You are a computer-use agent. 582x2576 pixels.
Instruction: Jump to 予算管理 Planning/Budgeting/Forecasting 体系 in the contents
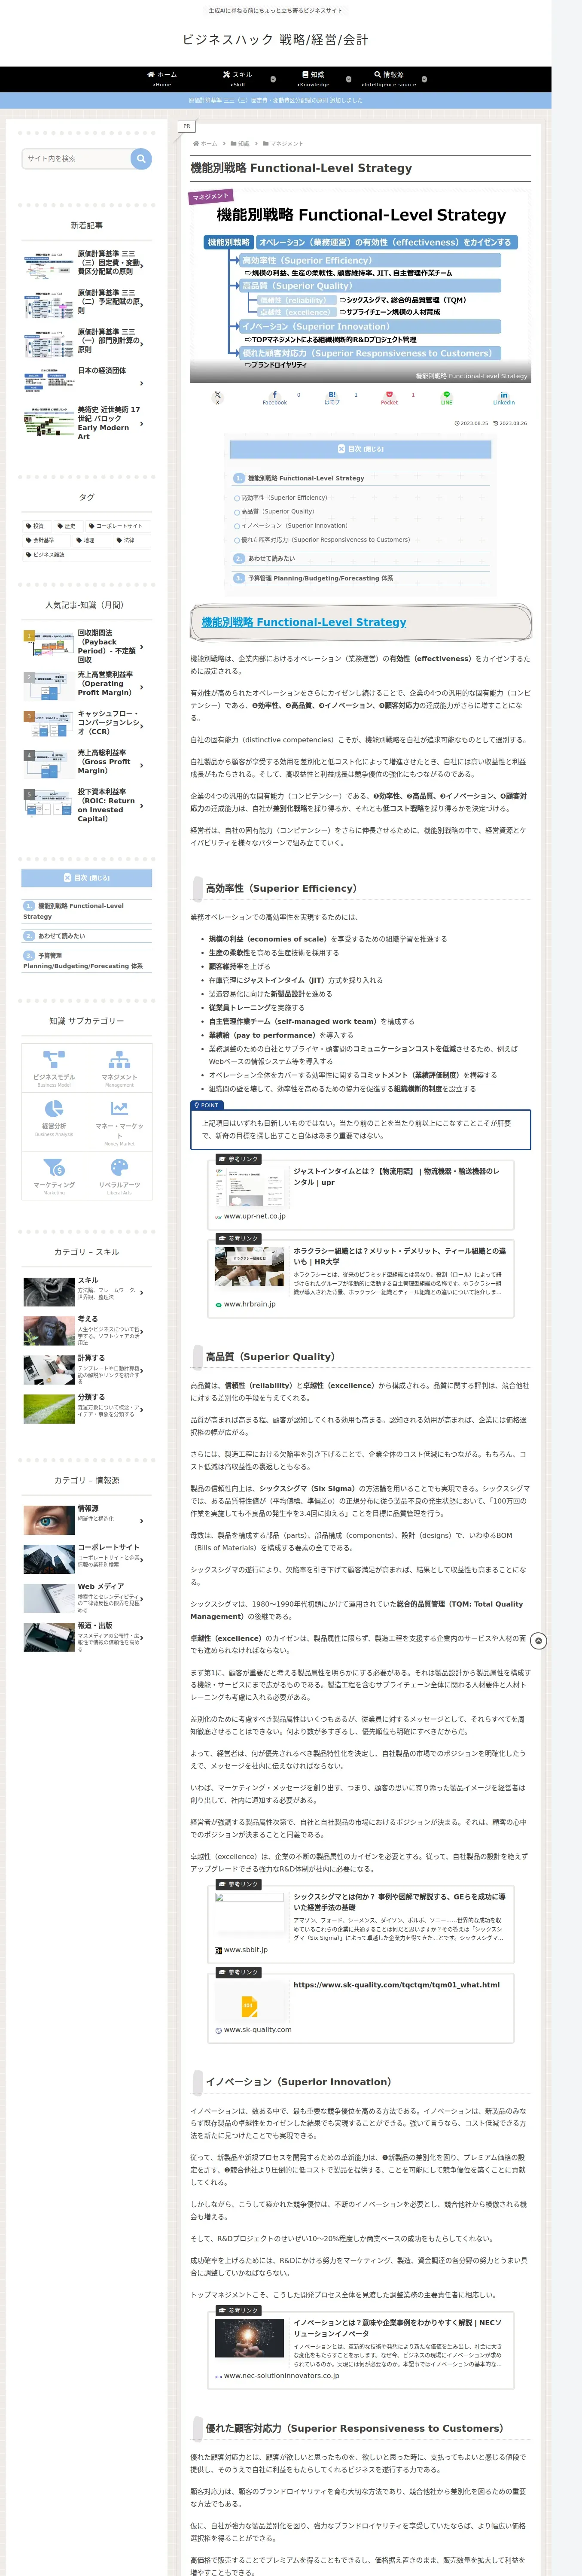coord(320,578)
